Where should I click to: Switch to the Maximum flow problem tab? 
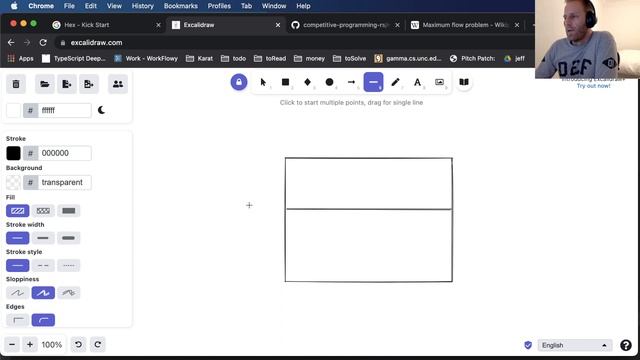pyautogui.click(x=465, y=25)
